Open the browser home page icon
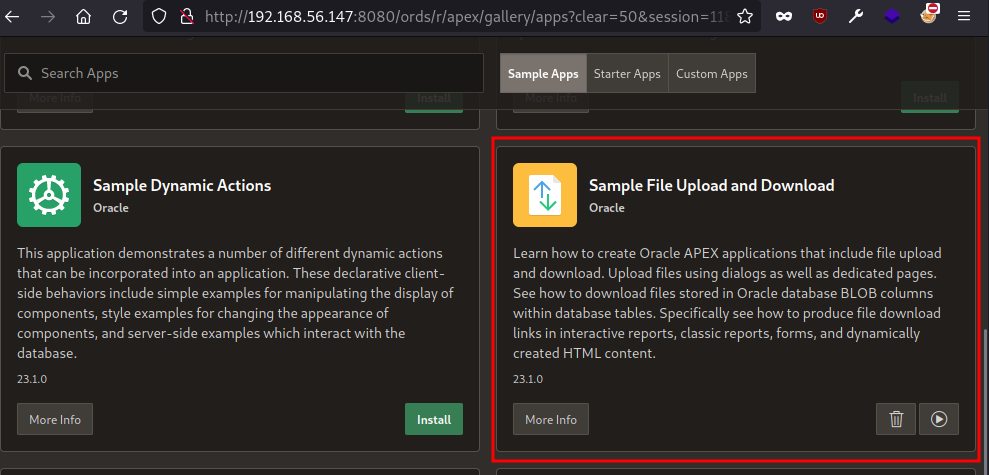989x475 pixels. tap(83, 16)
